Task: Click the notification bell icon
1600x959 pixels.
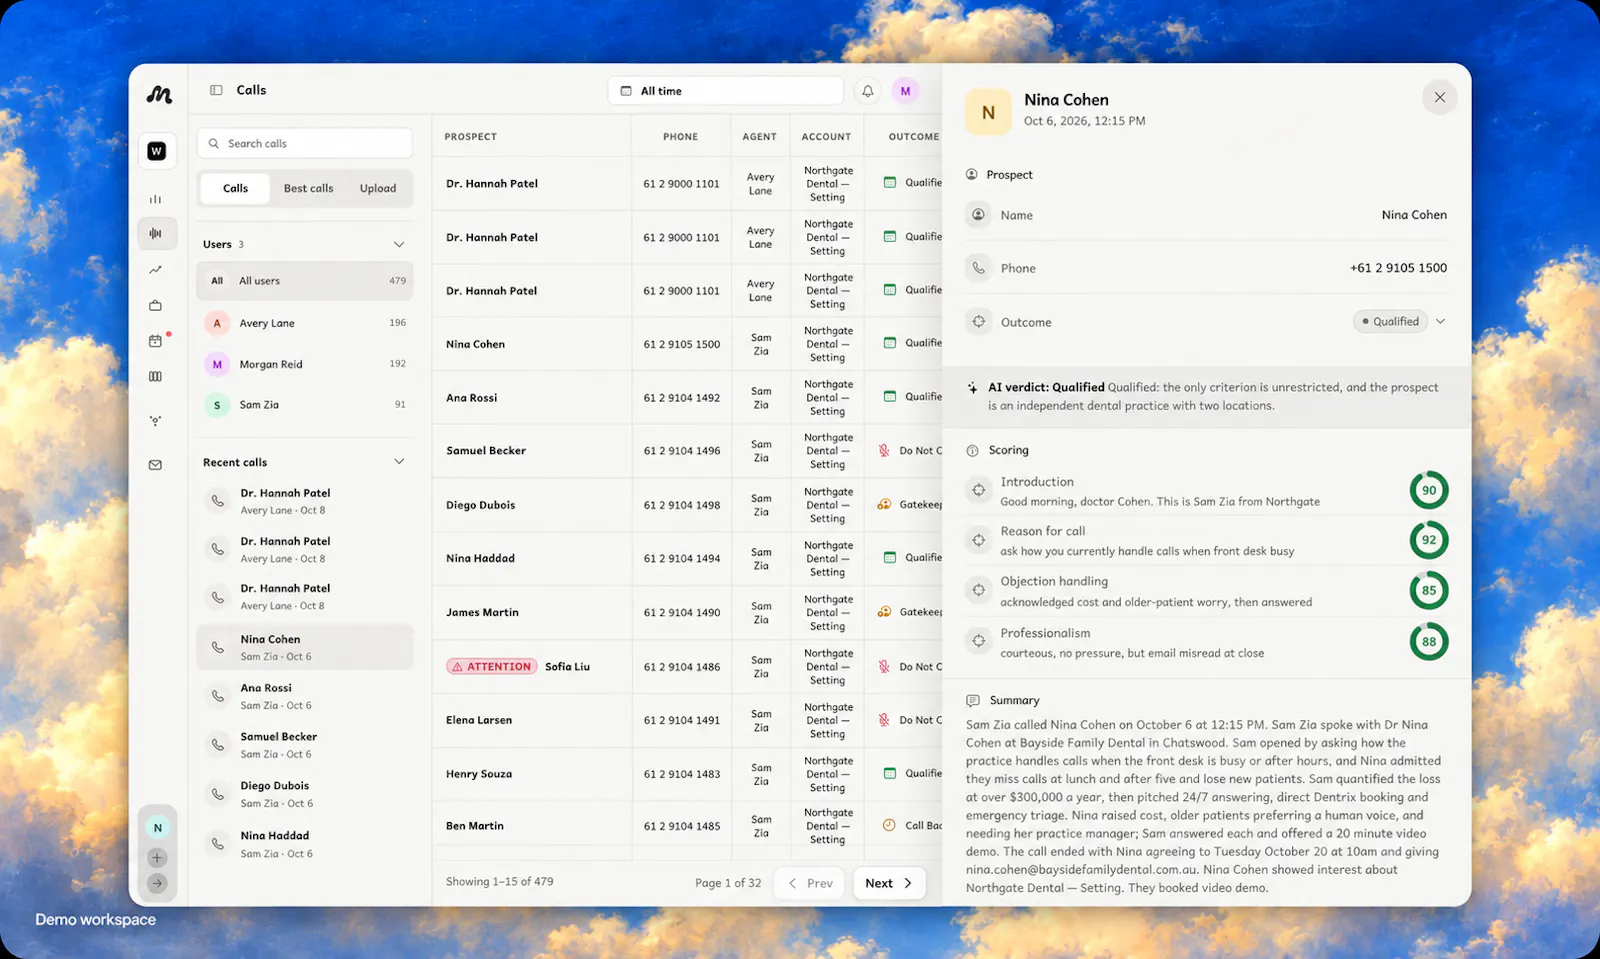Action: 868,91
